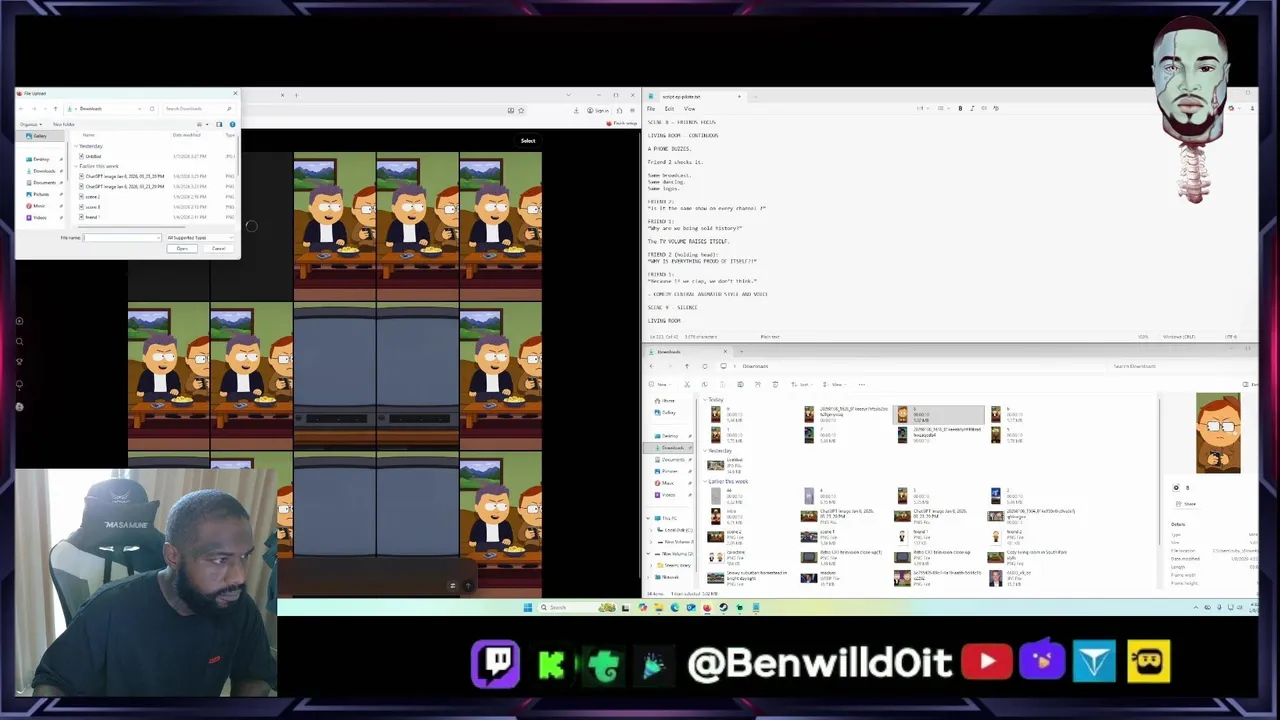
Task: Click the preview thumbnail in details pane
Action: tap(1218, 432)
